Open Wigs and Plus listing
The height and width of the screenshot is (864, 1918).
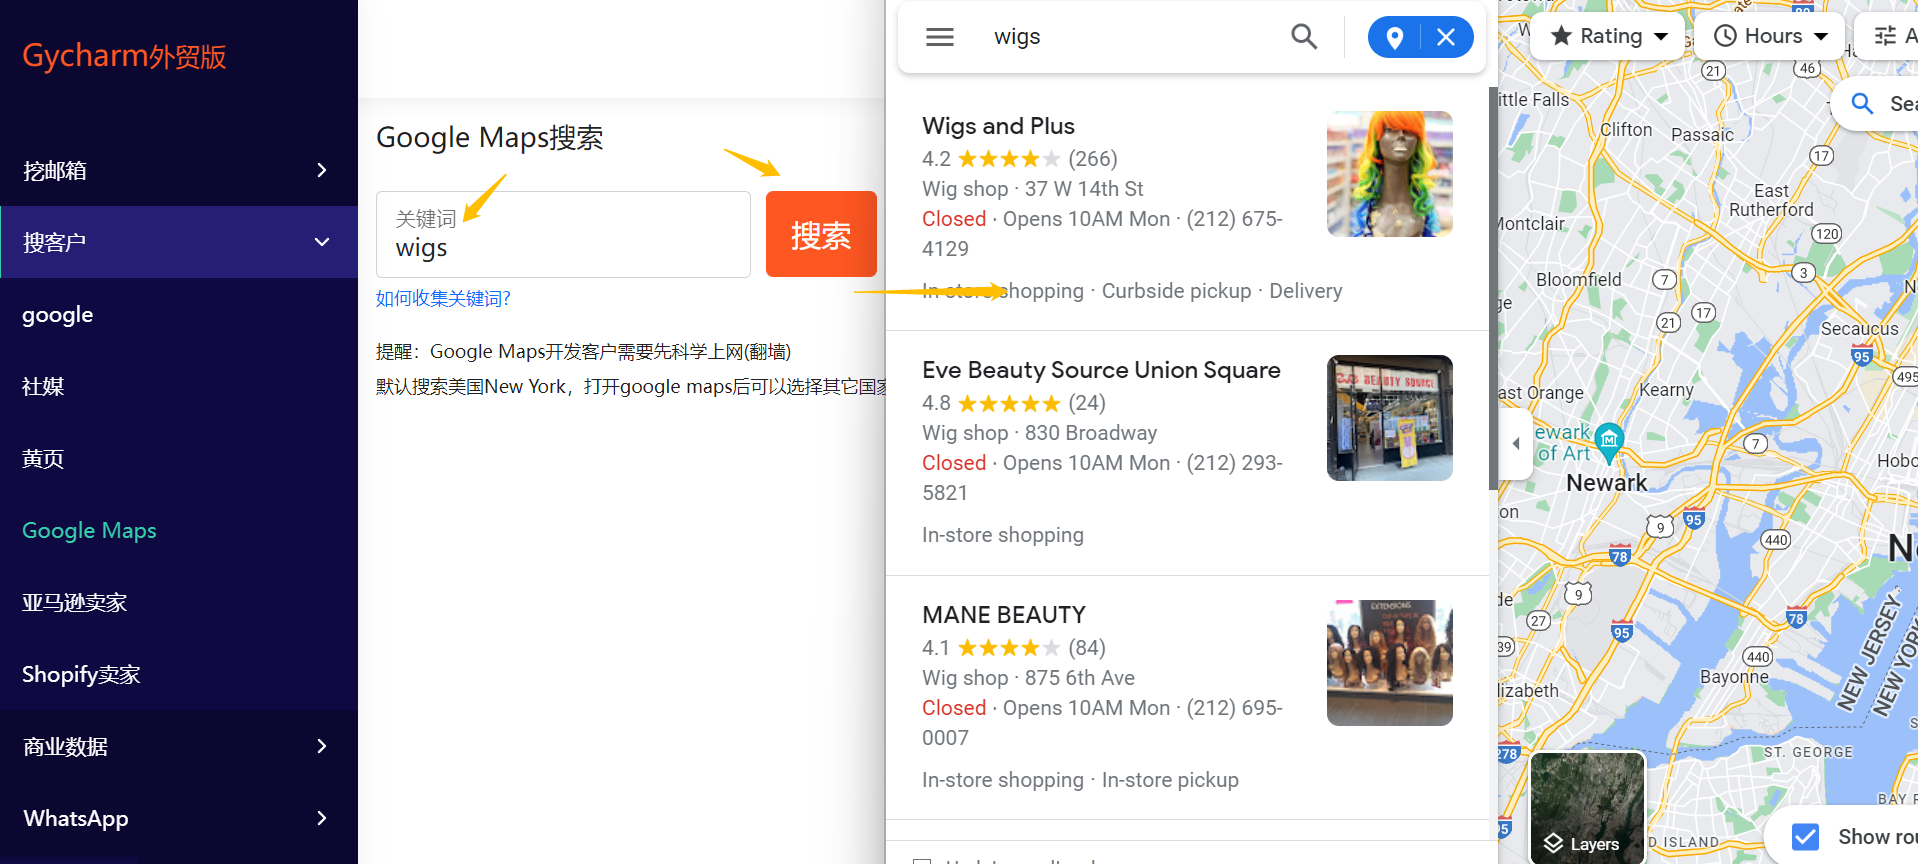[x=998, y=126]
